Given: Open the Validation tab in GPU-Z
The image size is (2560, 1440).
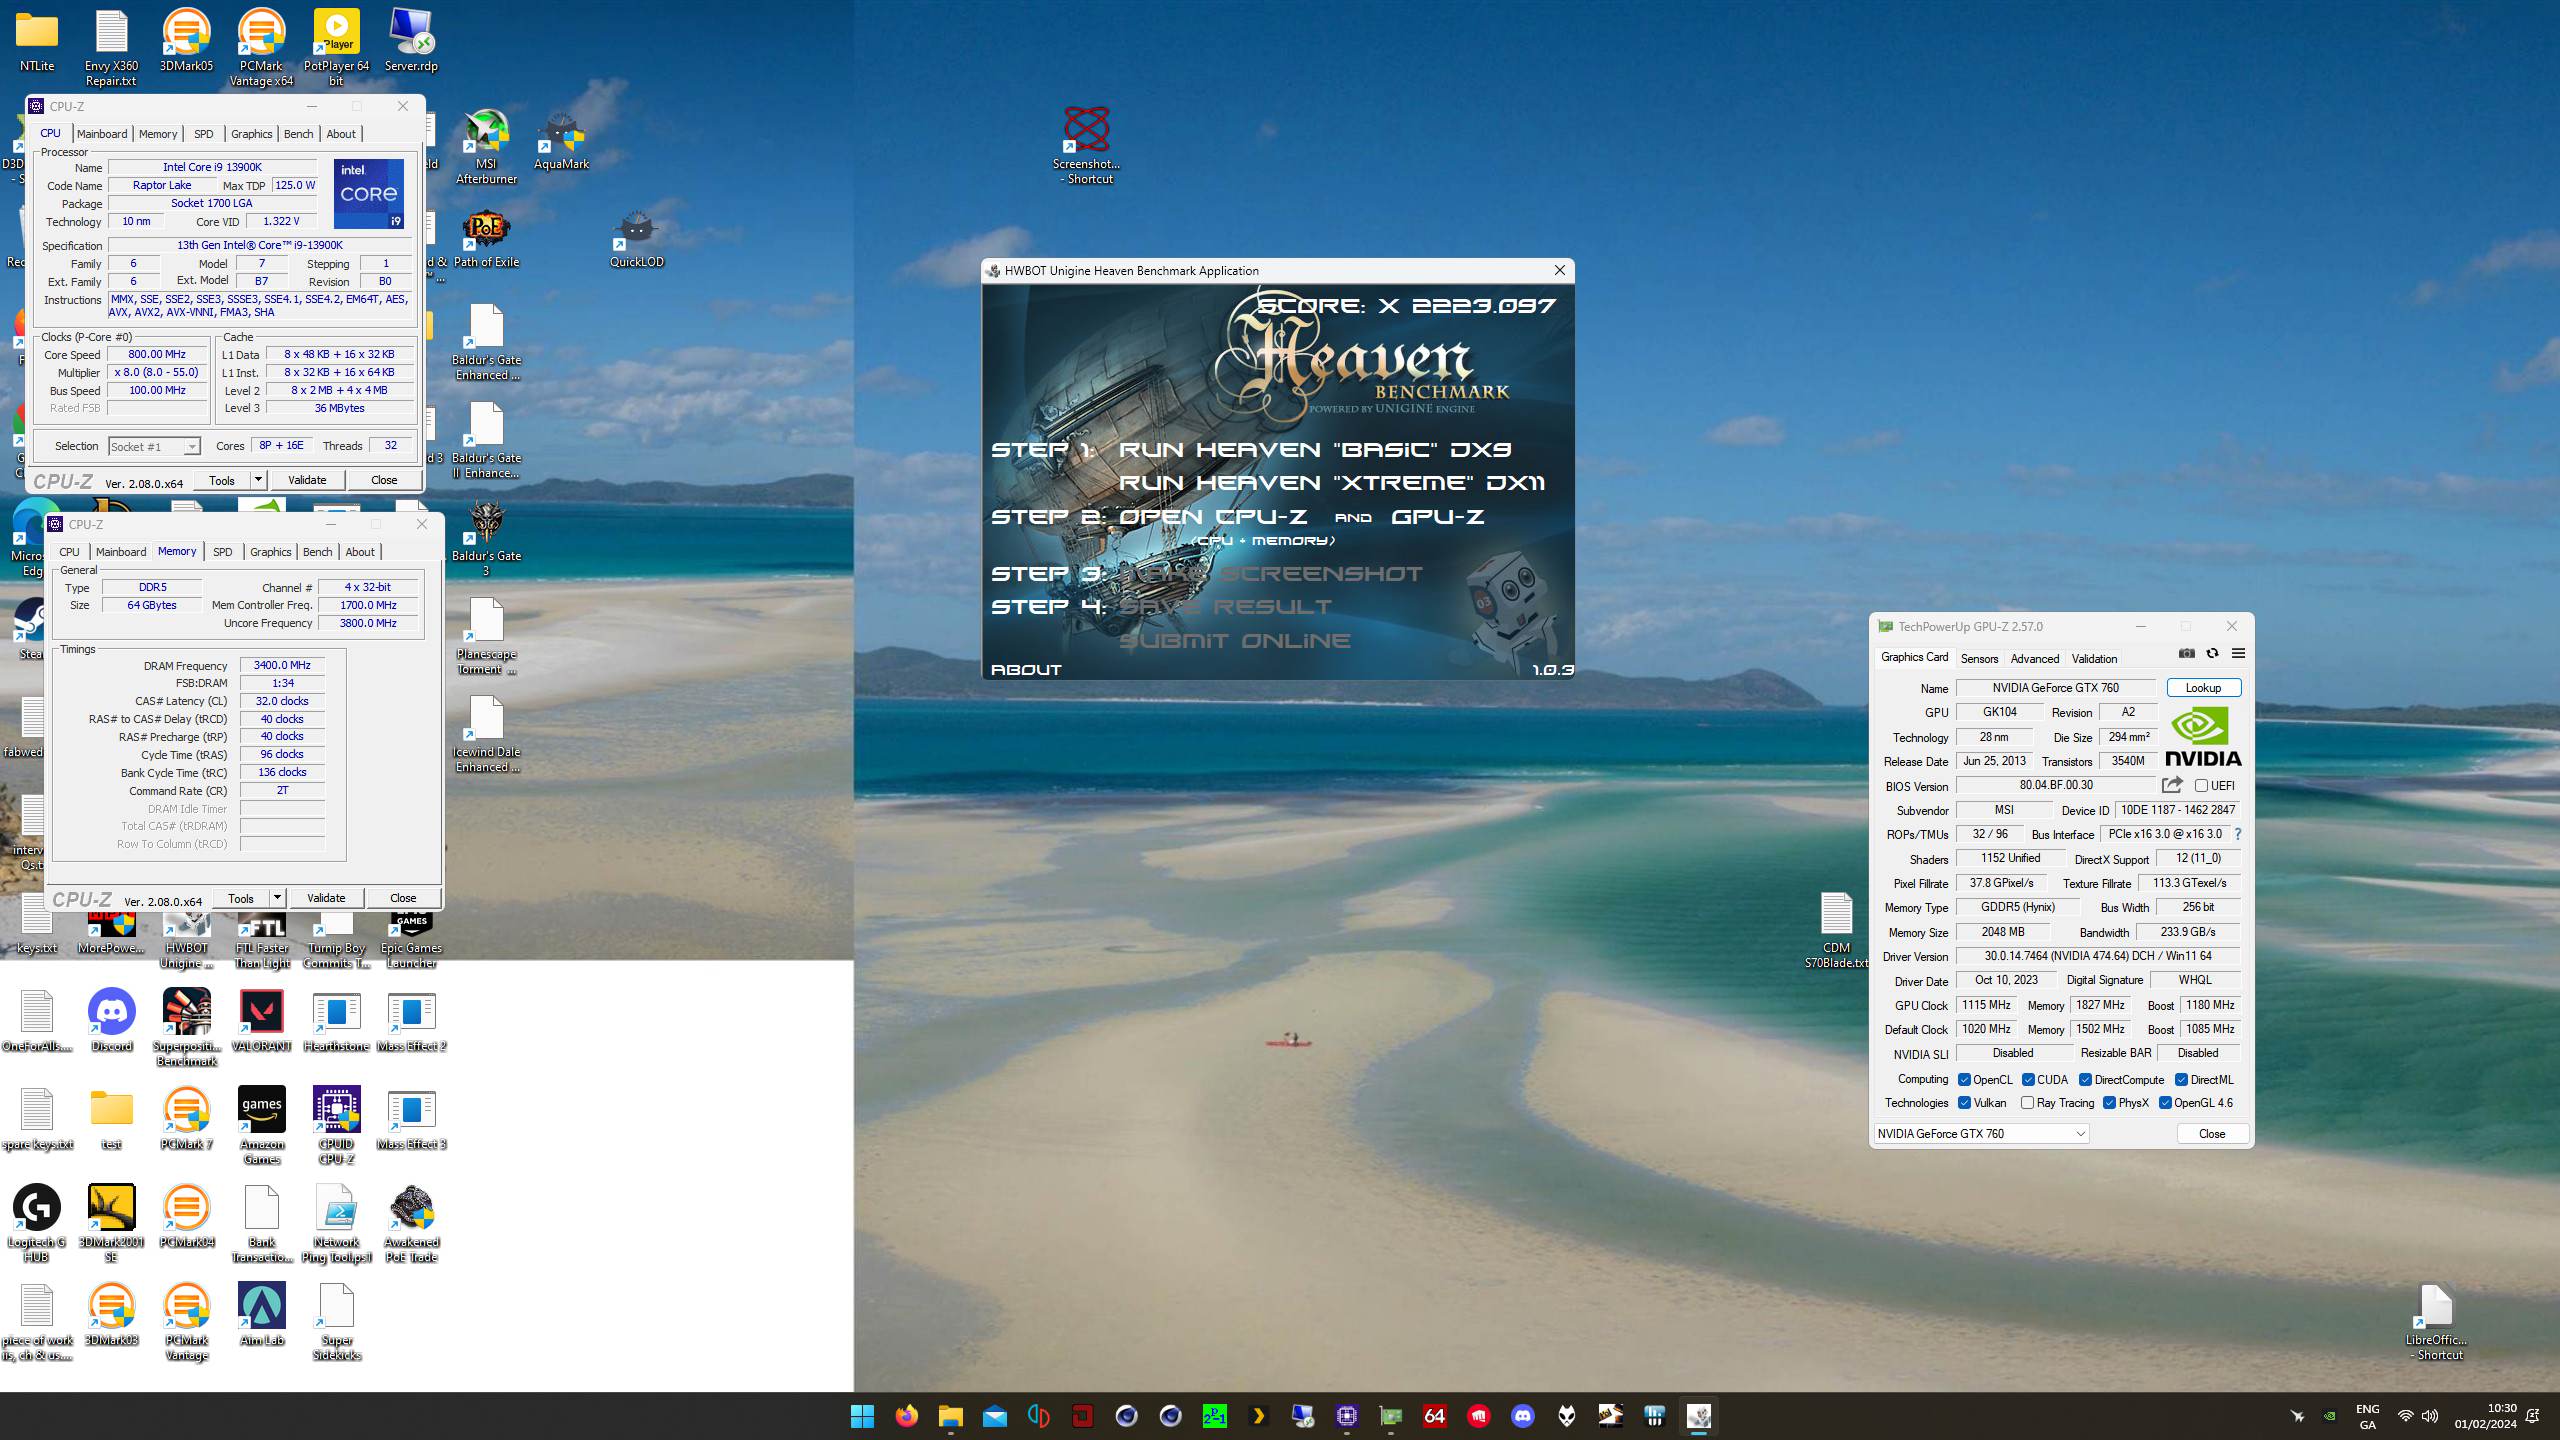Looking at the screenshot, I should point(2094,659).
